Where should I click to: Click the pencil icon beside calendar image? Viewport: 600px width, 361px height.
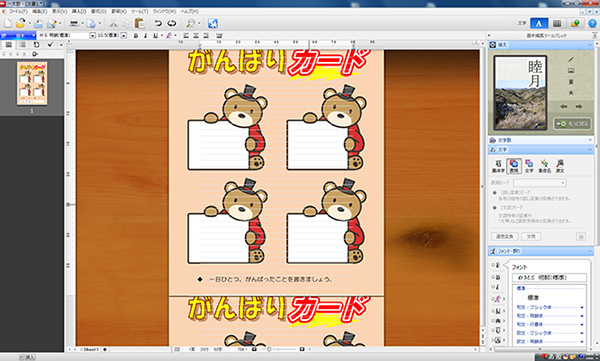(571, 59)
